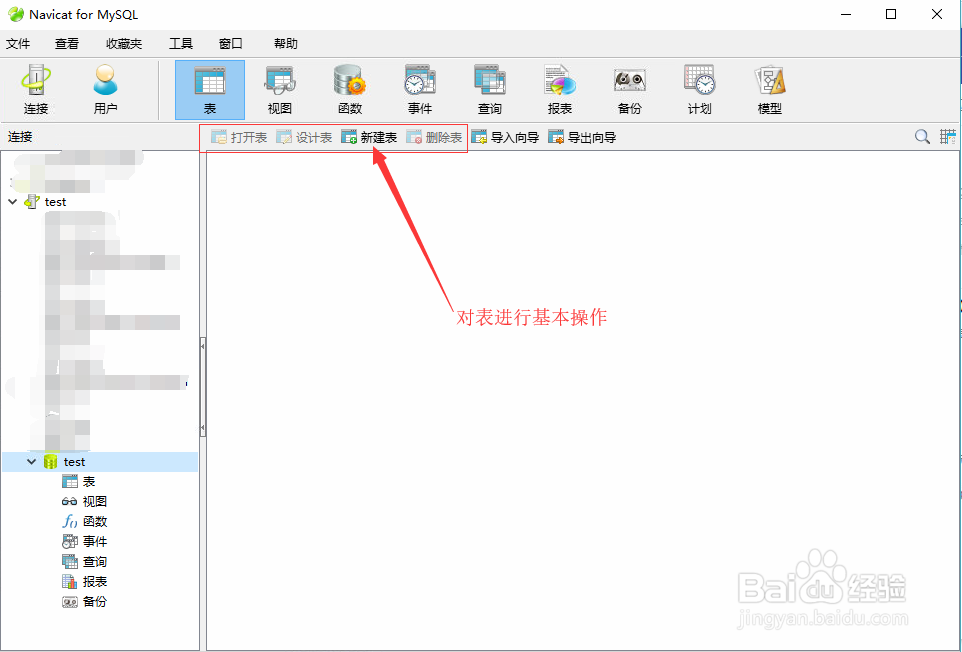Switch the object list view mode icon
Viewport: 962px width, 652px height.
(x=948, y=137)
